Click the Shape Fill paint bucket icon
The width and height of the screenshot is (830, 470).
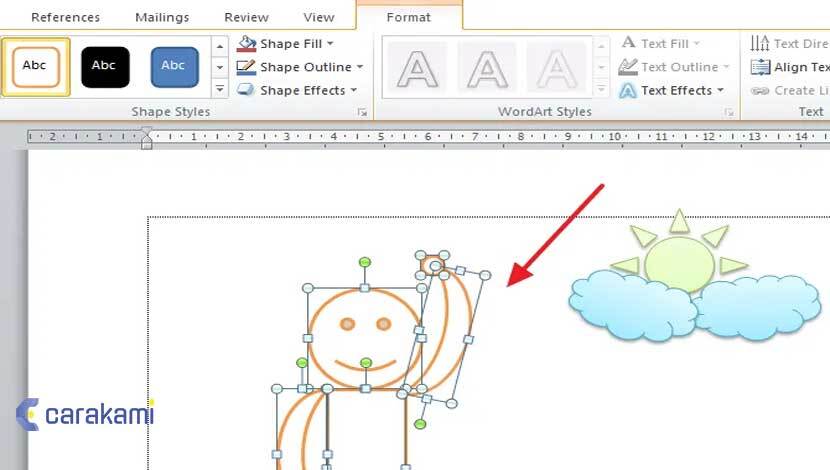tap(246, 44)
